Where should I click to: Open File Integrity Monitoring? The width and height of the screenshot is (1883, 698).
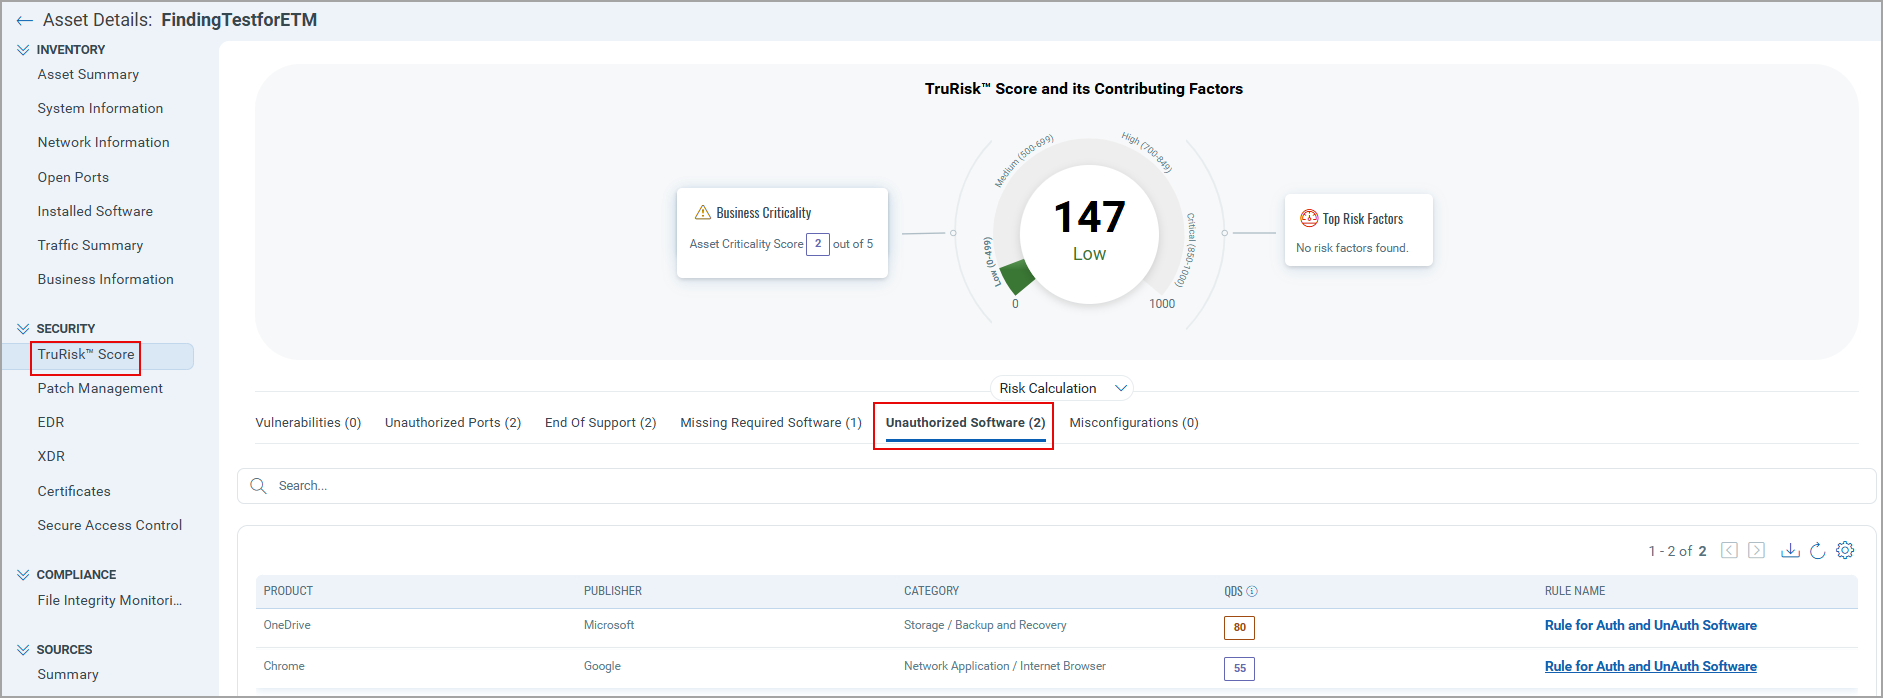(110, 600)
